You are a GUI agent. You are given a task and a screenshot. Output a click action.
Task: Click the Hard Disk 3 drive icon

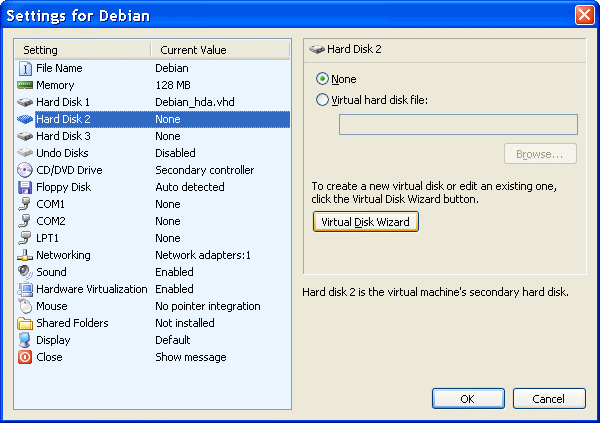[25, 136]
